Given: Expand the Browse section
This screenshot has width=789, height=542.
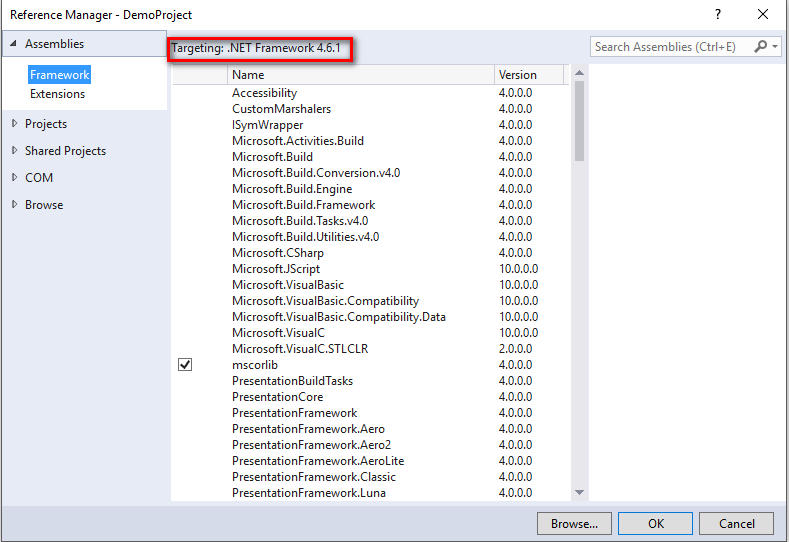Looking at the screenshot, I should (x=14, y=204).
